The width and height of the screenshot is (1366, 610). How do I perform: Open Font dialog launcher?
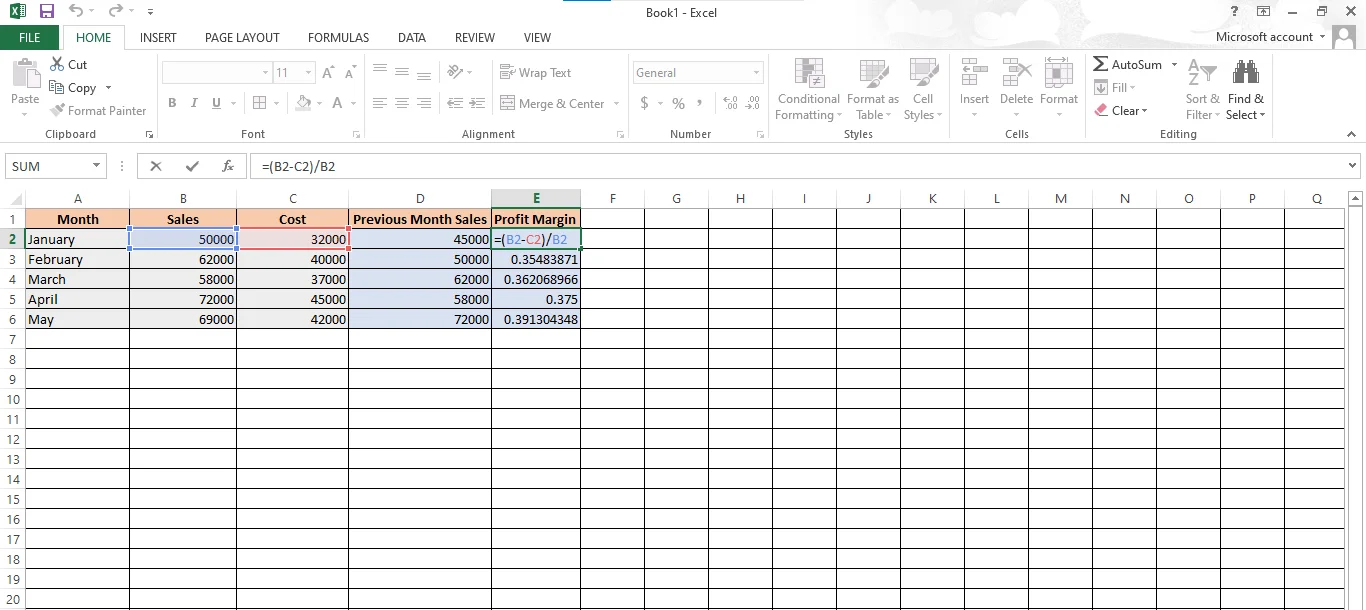tap(355, 134)
